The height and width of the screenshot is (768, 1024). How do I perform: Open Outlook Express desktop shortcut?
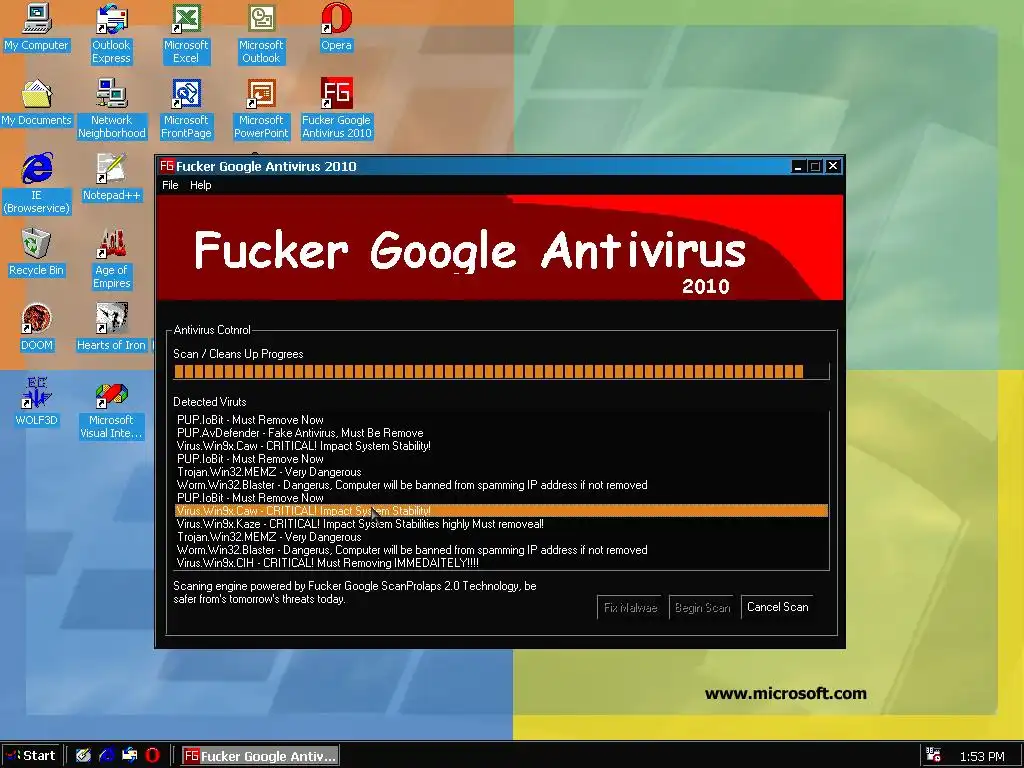pos(111,34)
